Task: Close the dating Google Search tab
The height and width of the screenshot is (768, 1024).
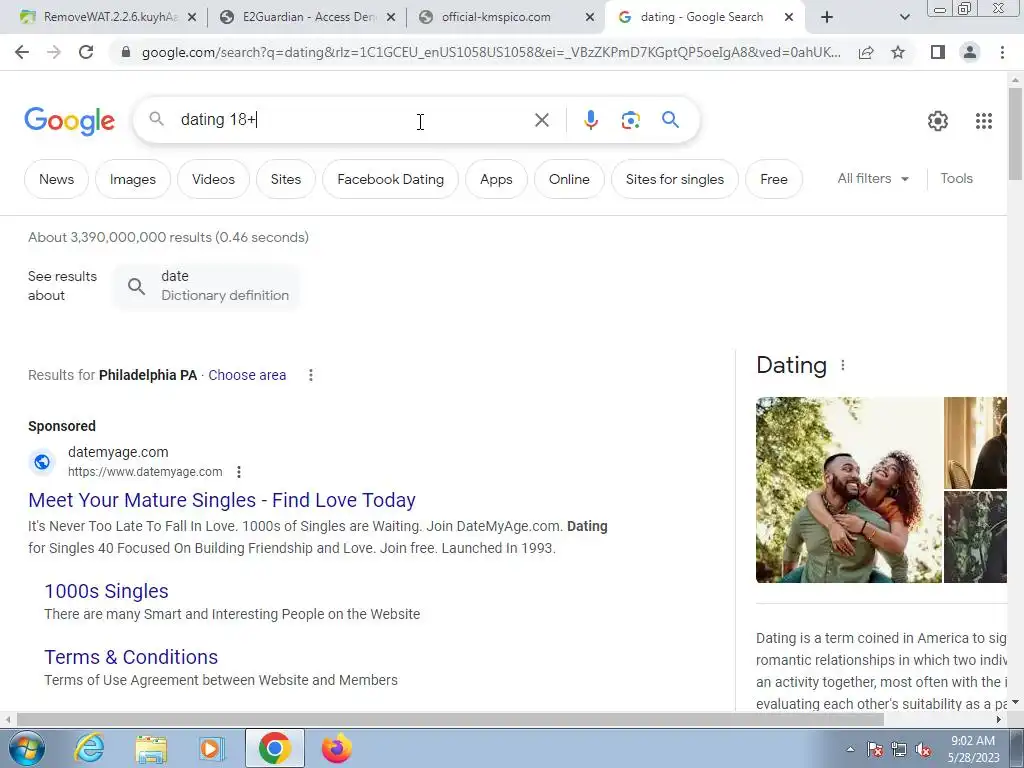Action: tap(788, 18)
